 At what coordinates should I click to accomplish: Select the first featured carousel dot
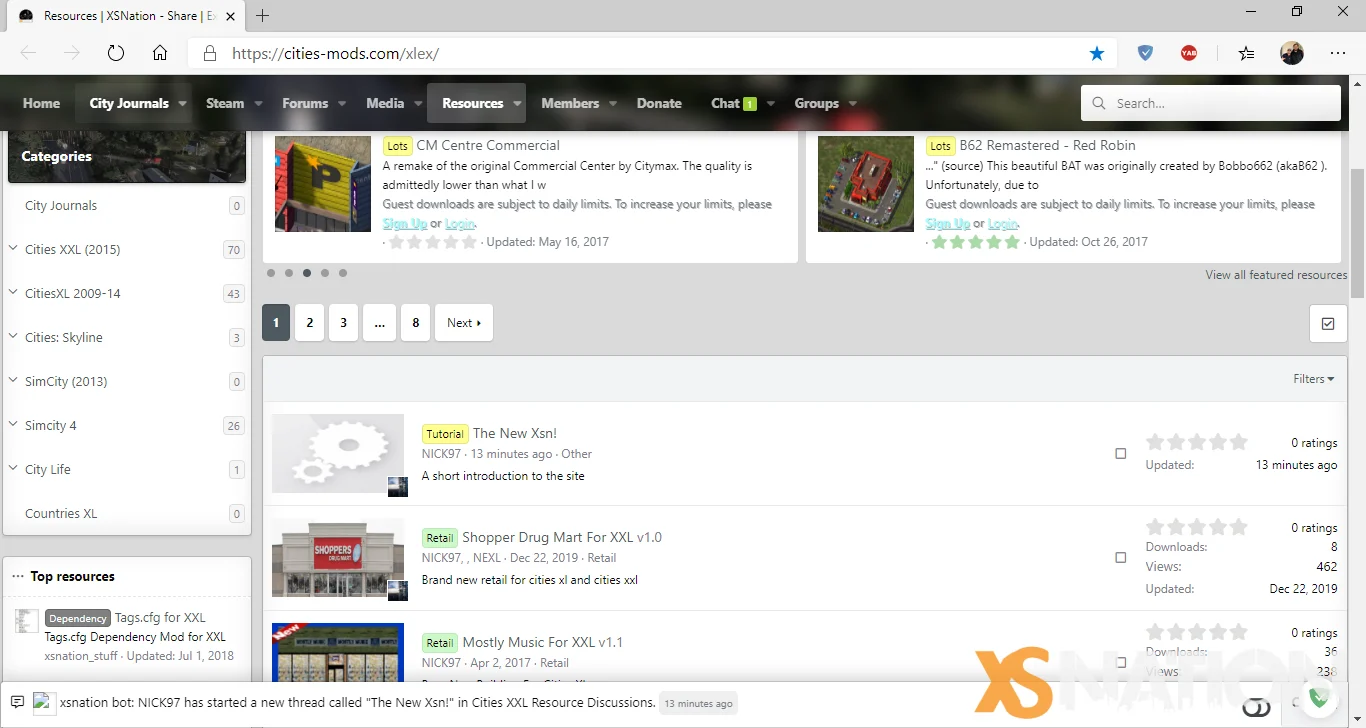click(271, 273)
